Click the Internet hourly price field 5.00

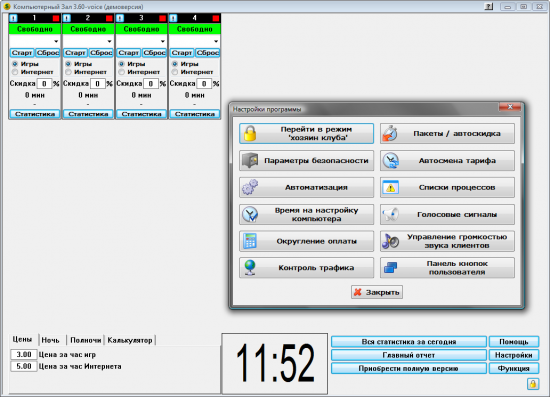[24, 366]
